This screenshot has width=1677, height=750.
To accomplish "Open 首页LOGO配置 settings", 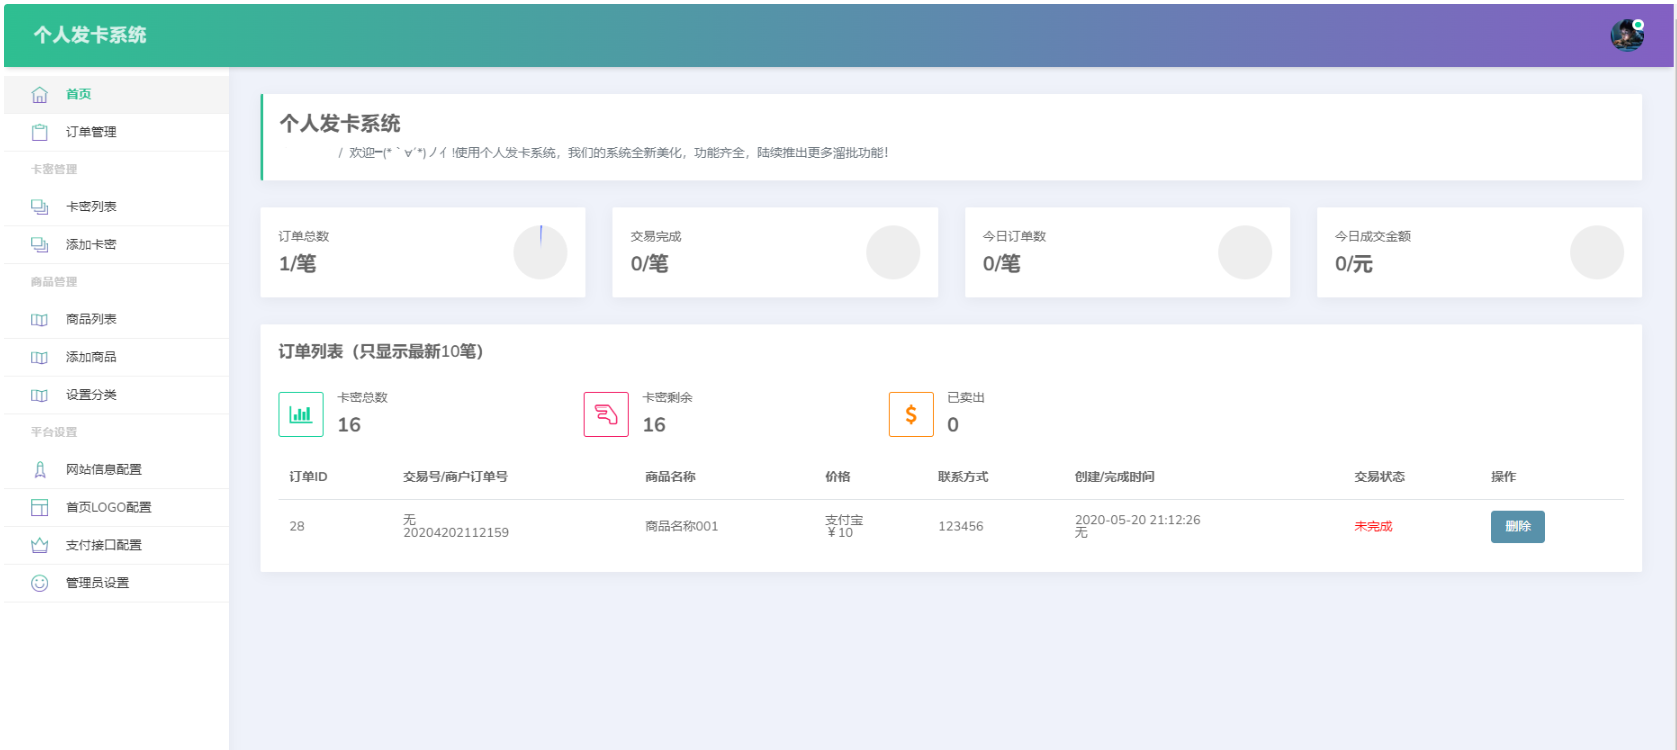I will pos(116,508).
